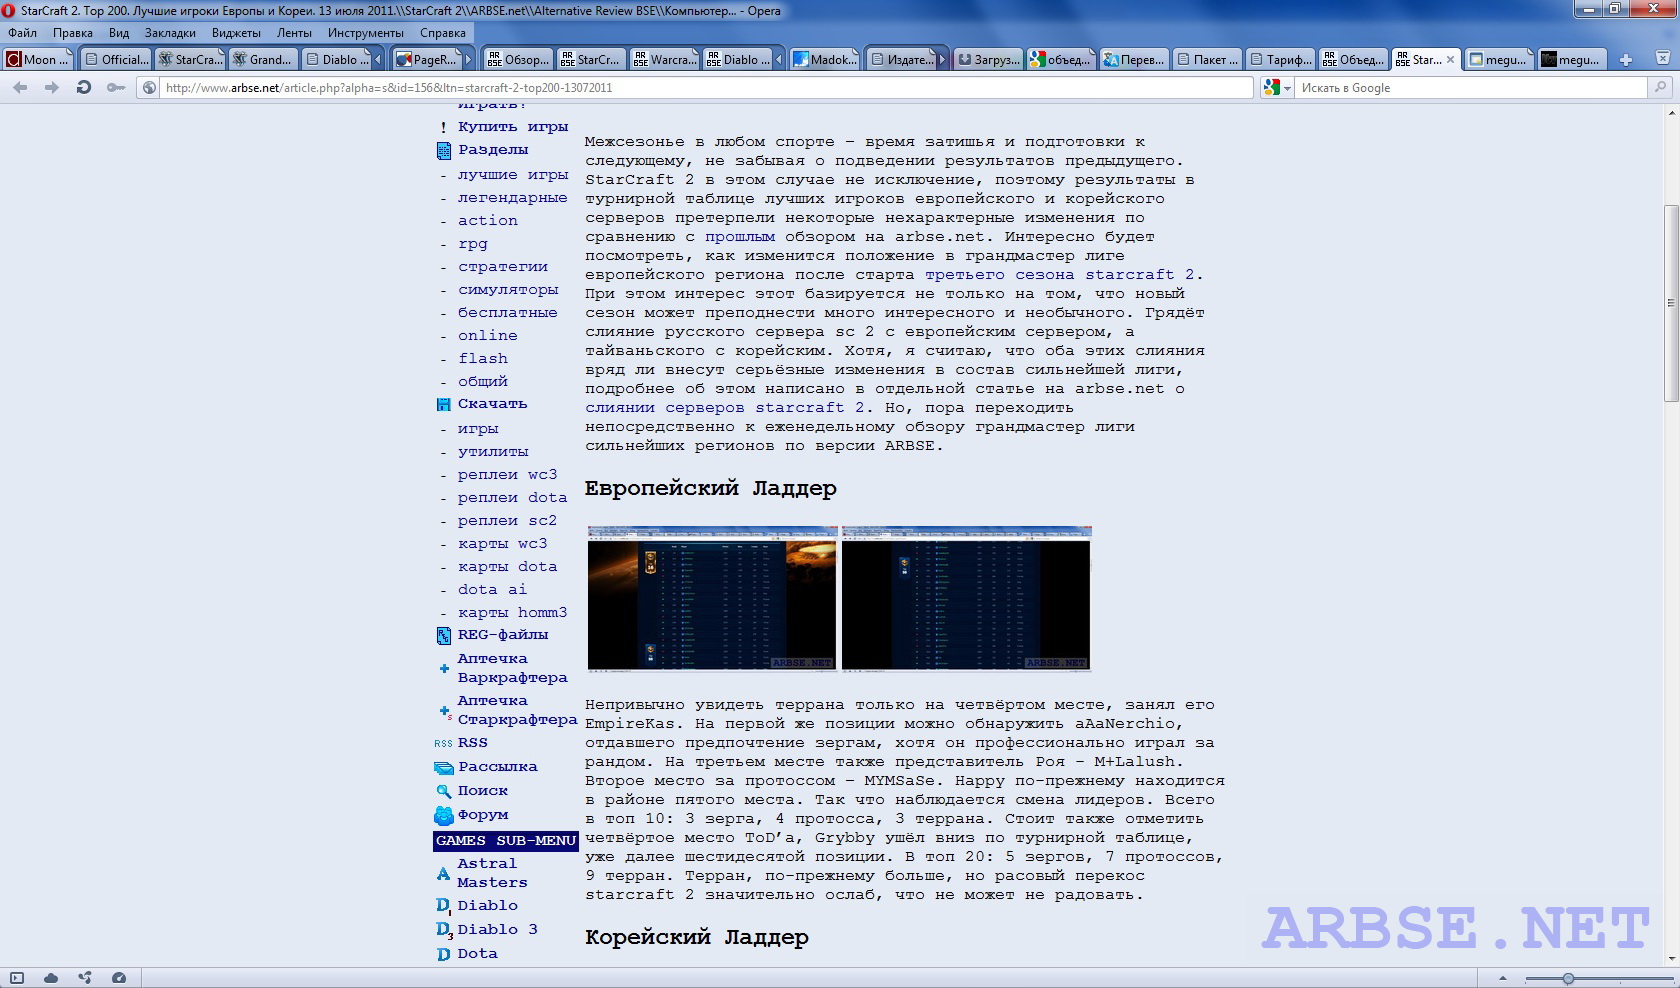Viewport: 1680px width, 988px height.
Task: Click the Форум icon in sidebar
Action: tap(444, 816)
